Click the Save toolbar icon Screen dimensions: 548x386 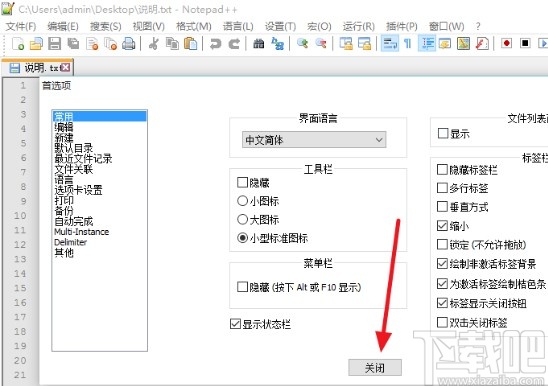pyautogui.click(x=55, y=44)
